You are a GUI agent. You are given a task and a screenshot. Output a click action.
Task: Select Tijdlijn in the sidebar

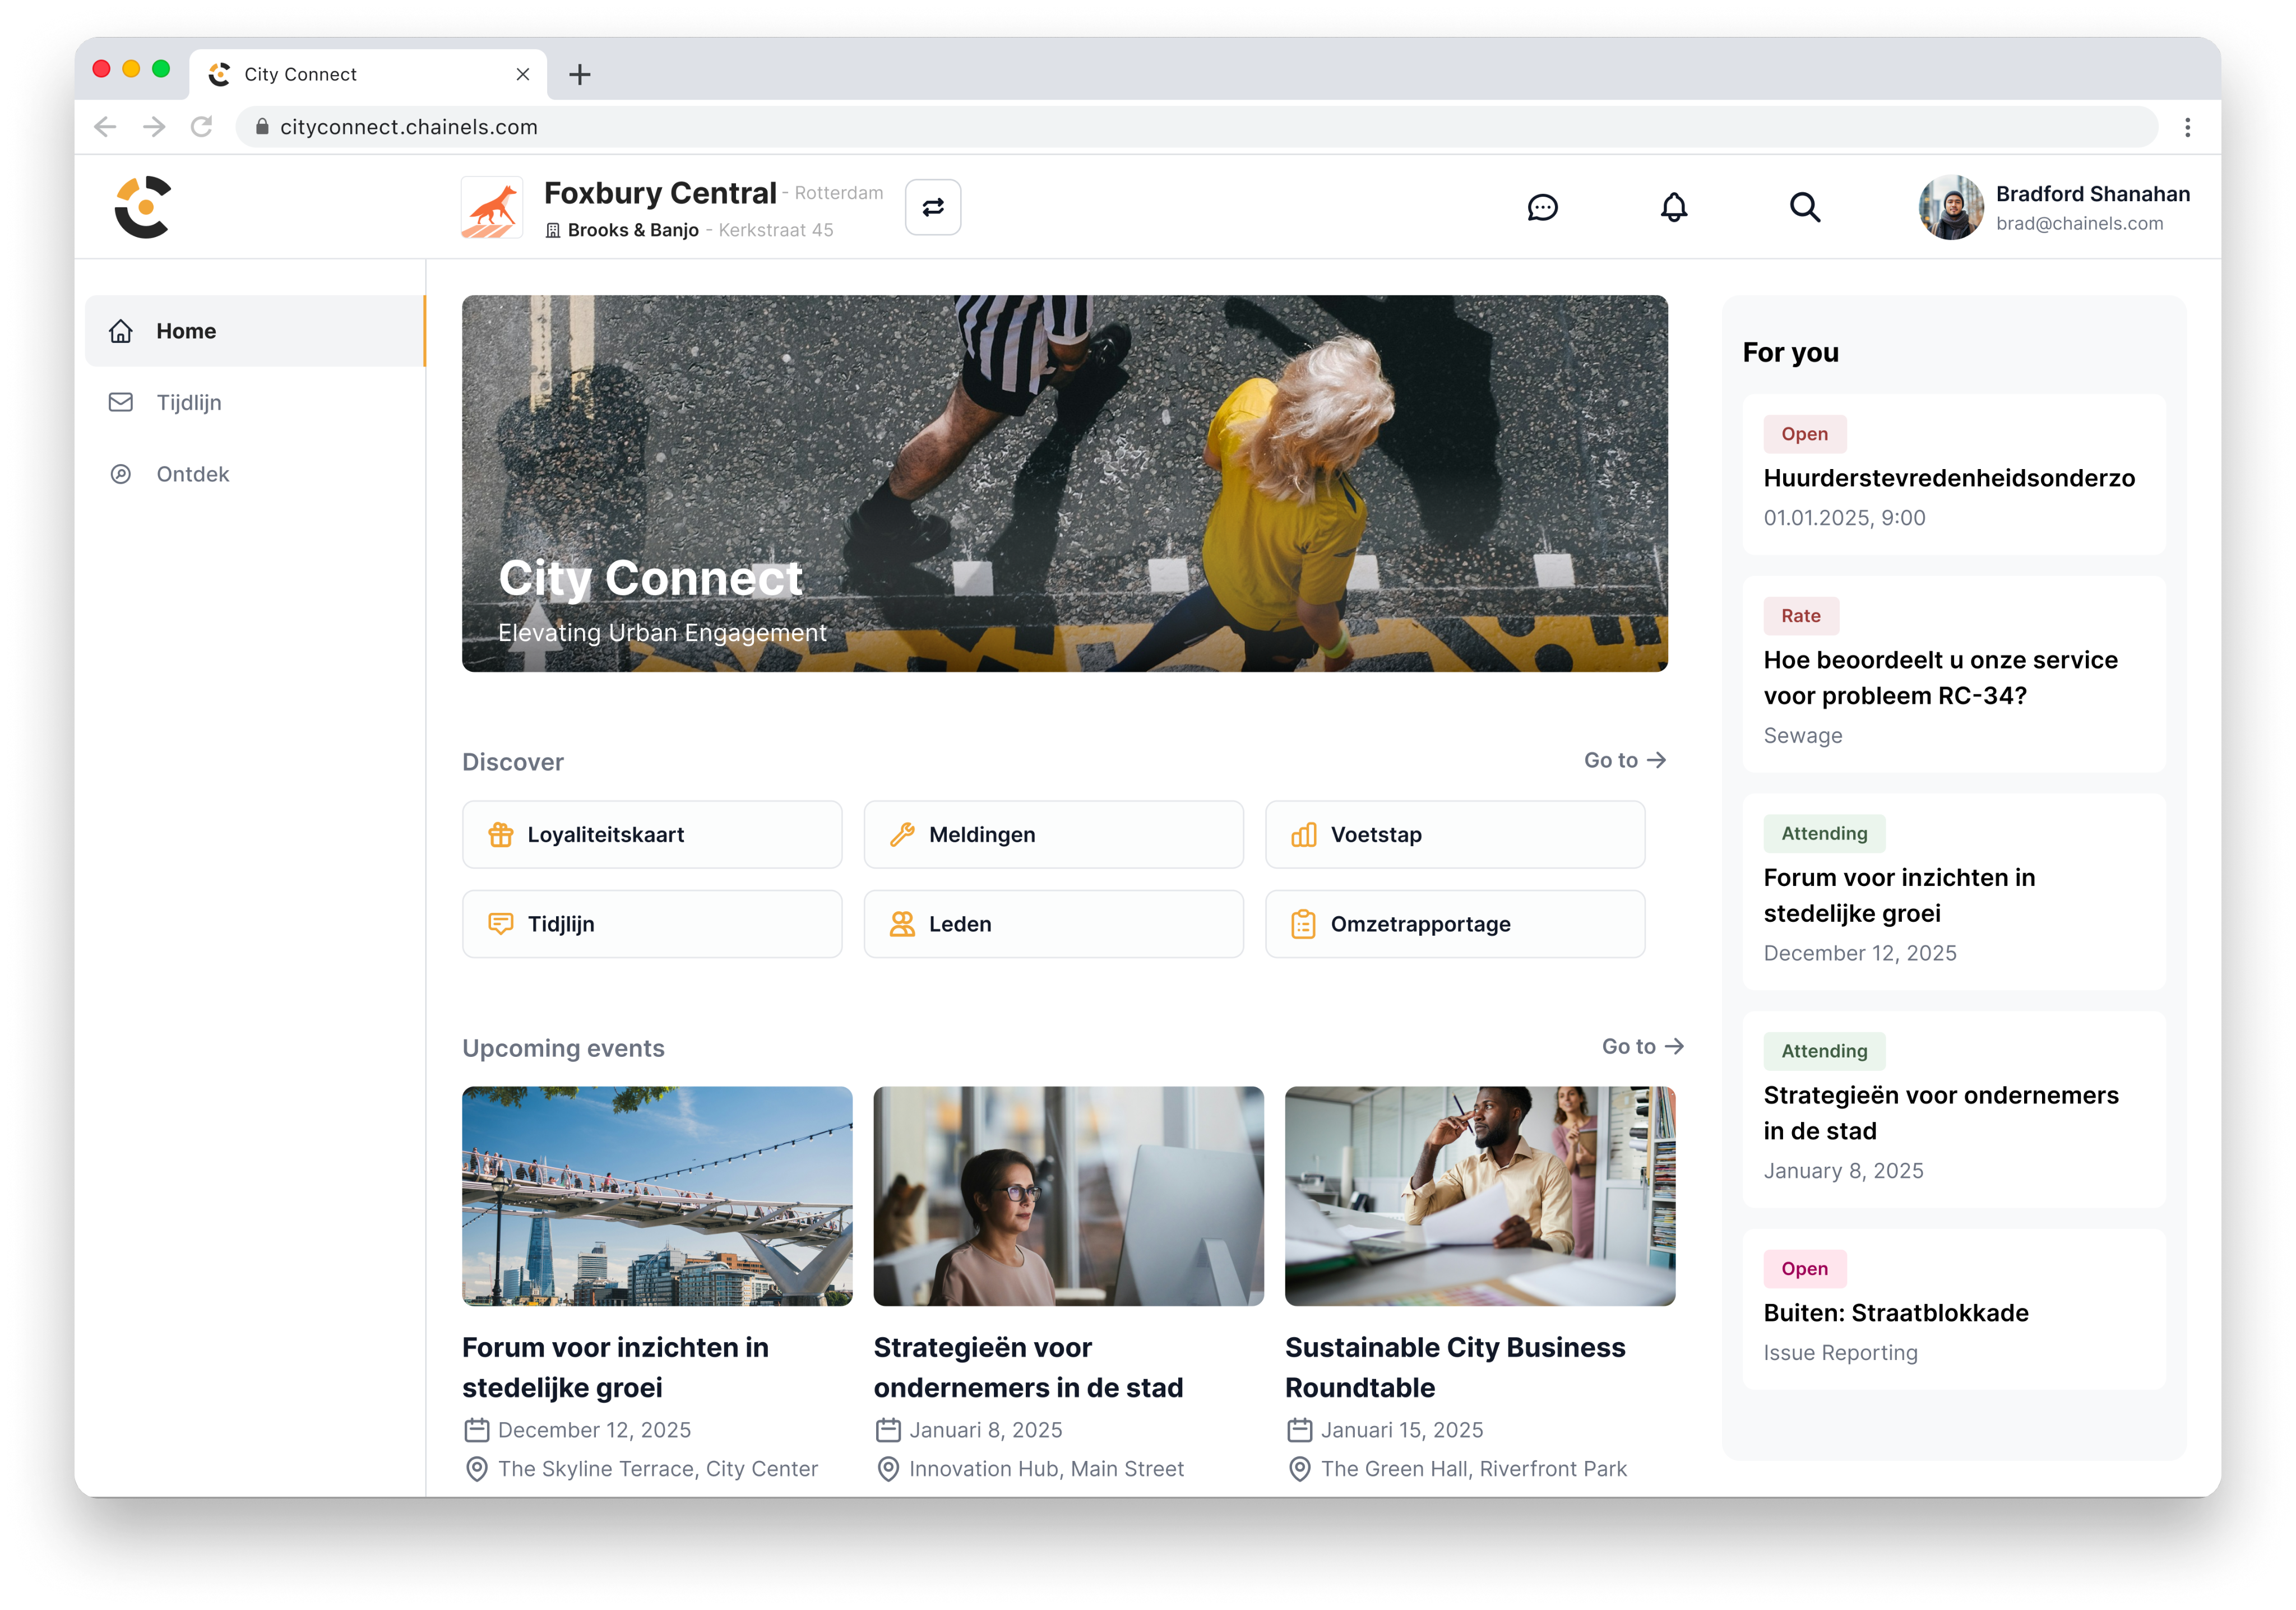coord(189,402)
